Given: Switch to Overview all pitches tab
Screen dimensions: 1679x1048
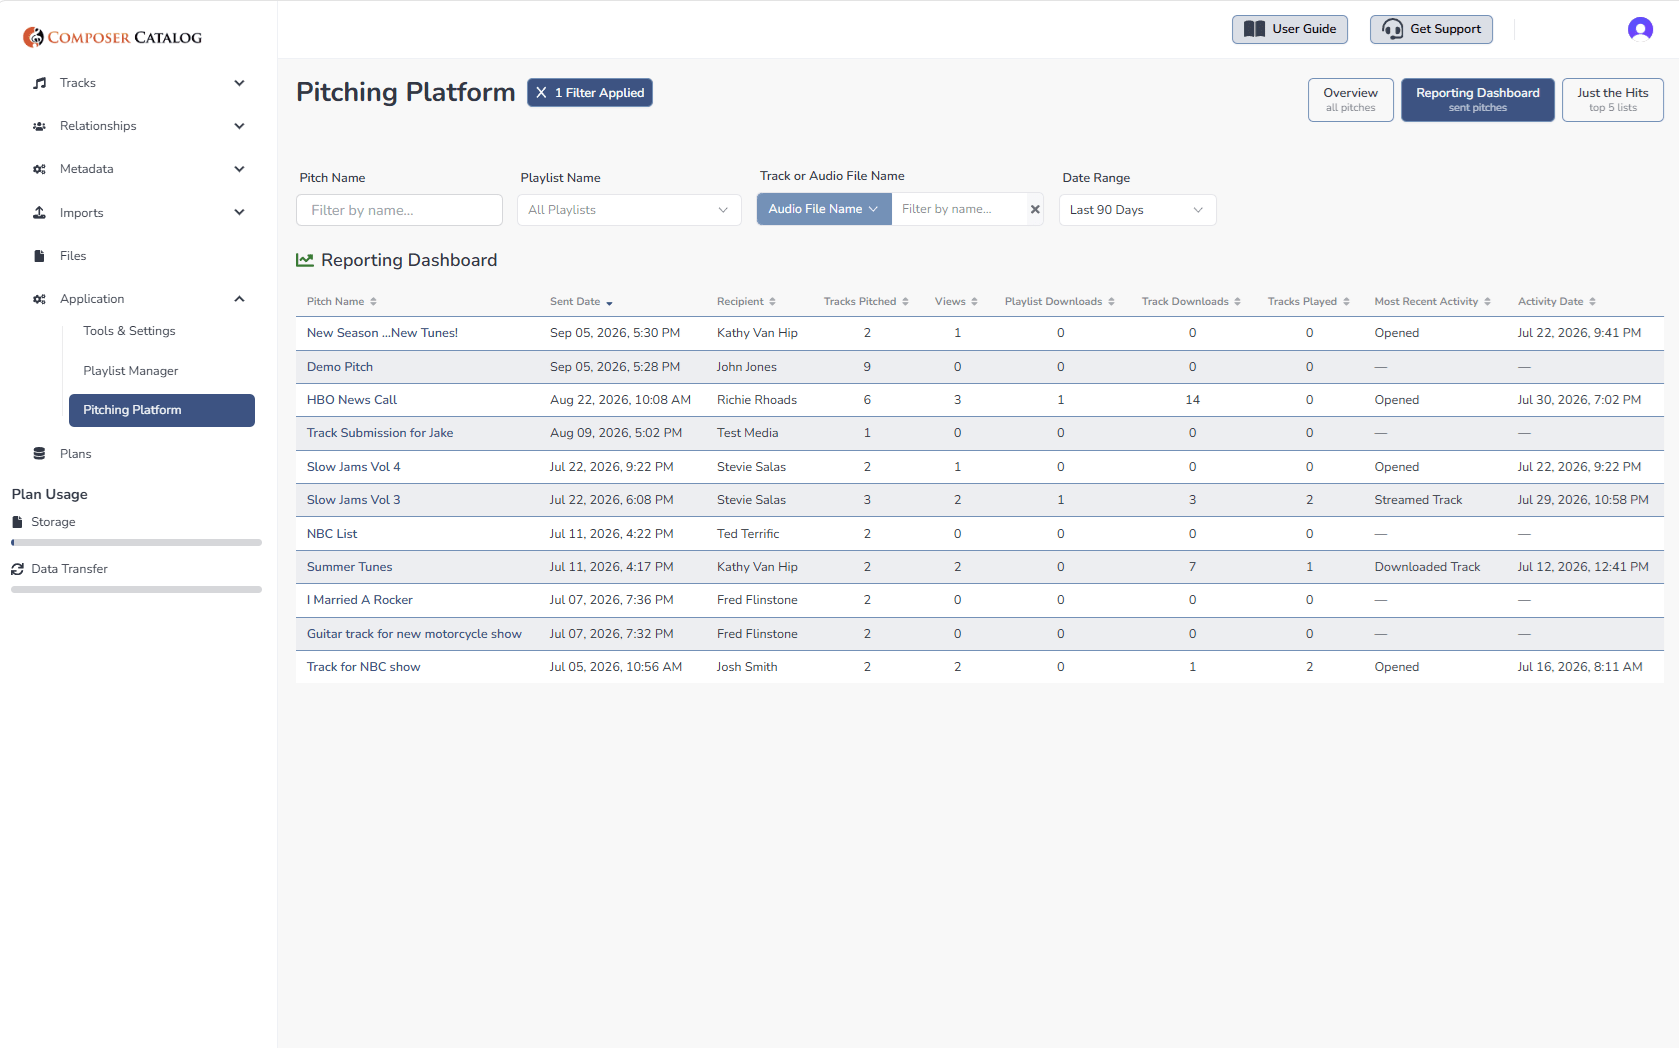Looking at the screenshot, I should point(1350,100).
